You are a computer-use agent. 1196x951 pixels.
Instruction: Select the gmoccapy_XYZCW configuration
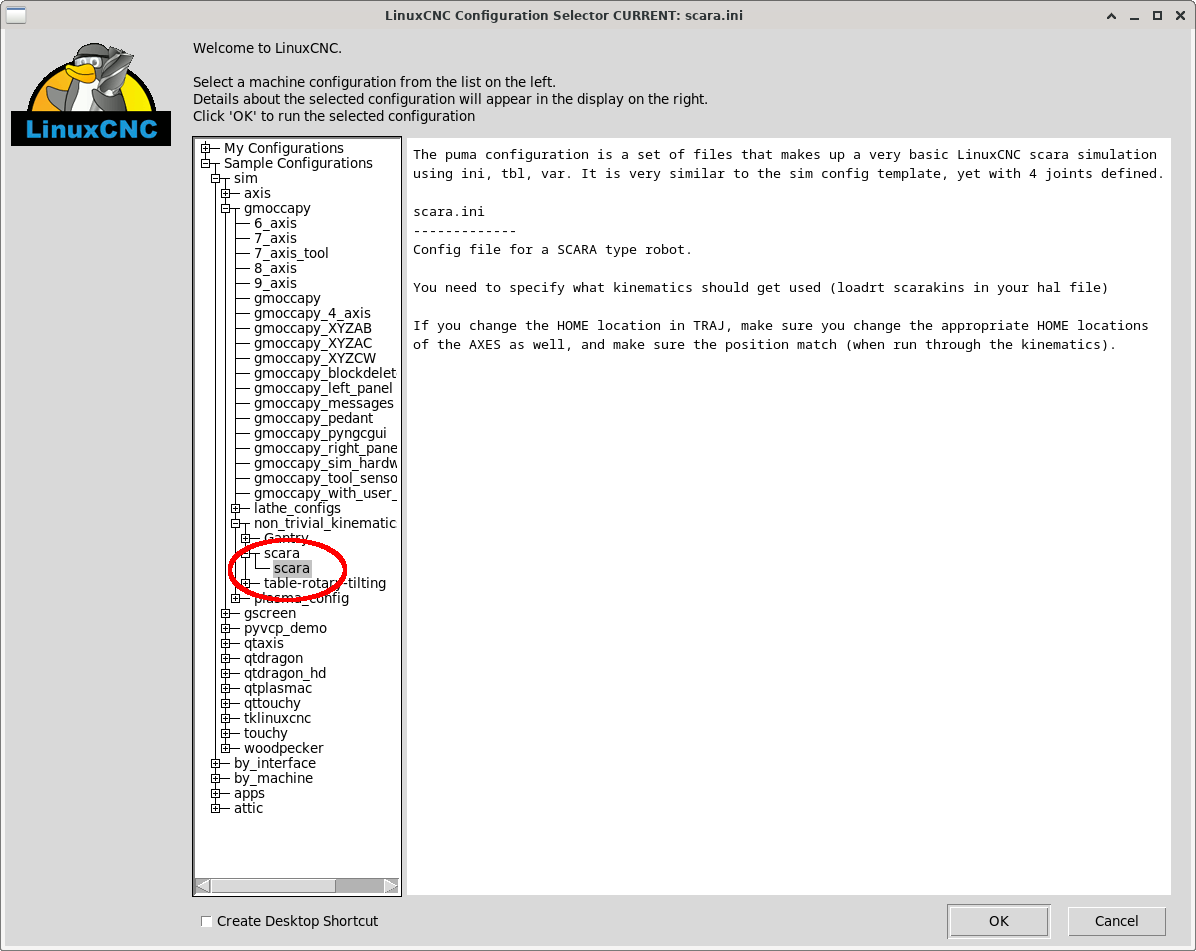[x=315, y=358]
